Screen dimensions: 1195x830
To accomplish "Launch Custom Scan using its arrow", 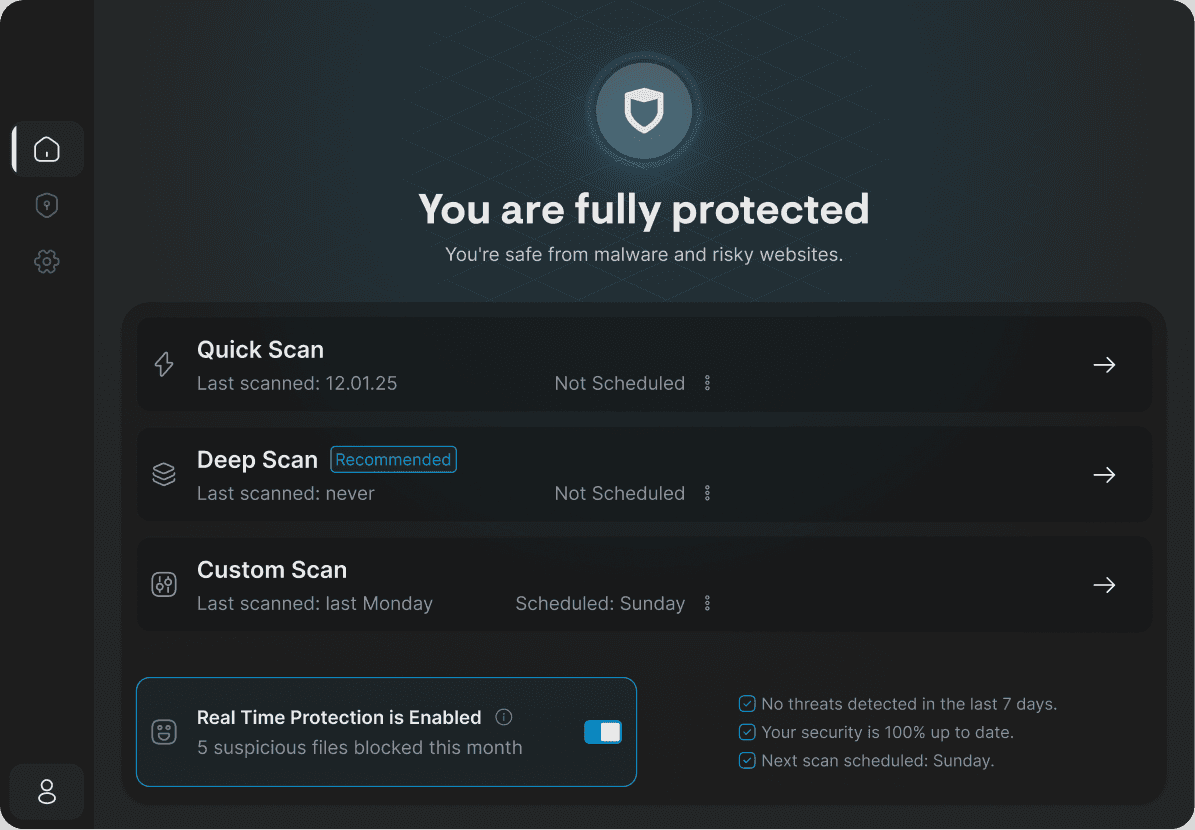I will [1104, 585].
